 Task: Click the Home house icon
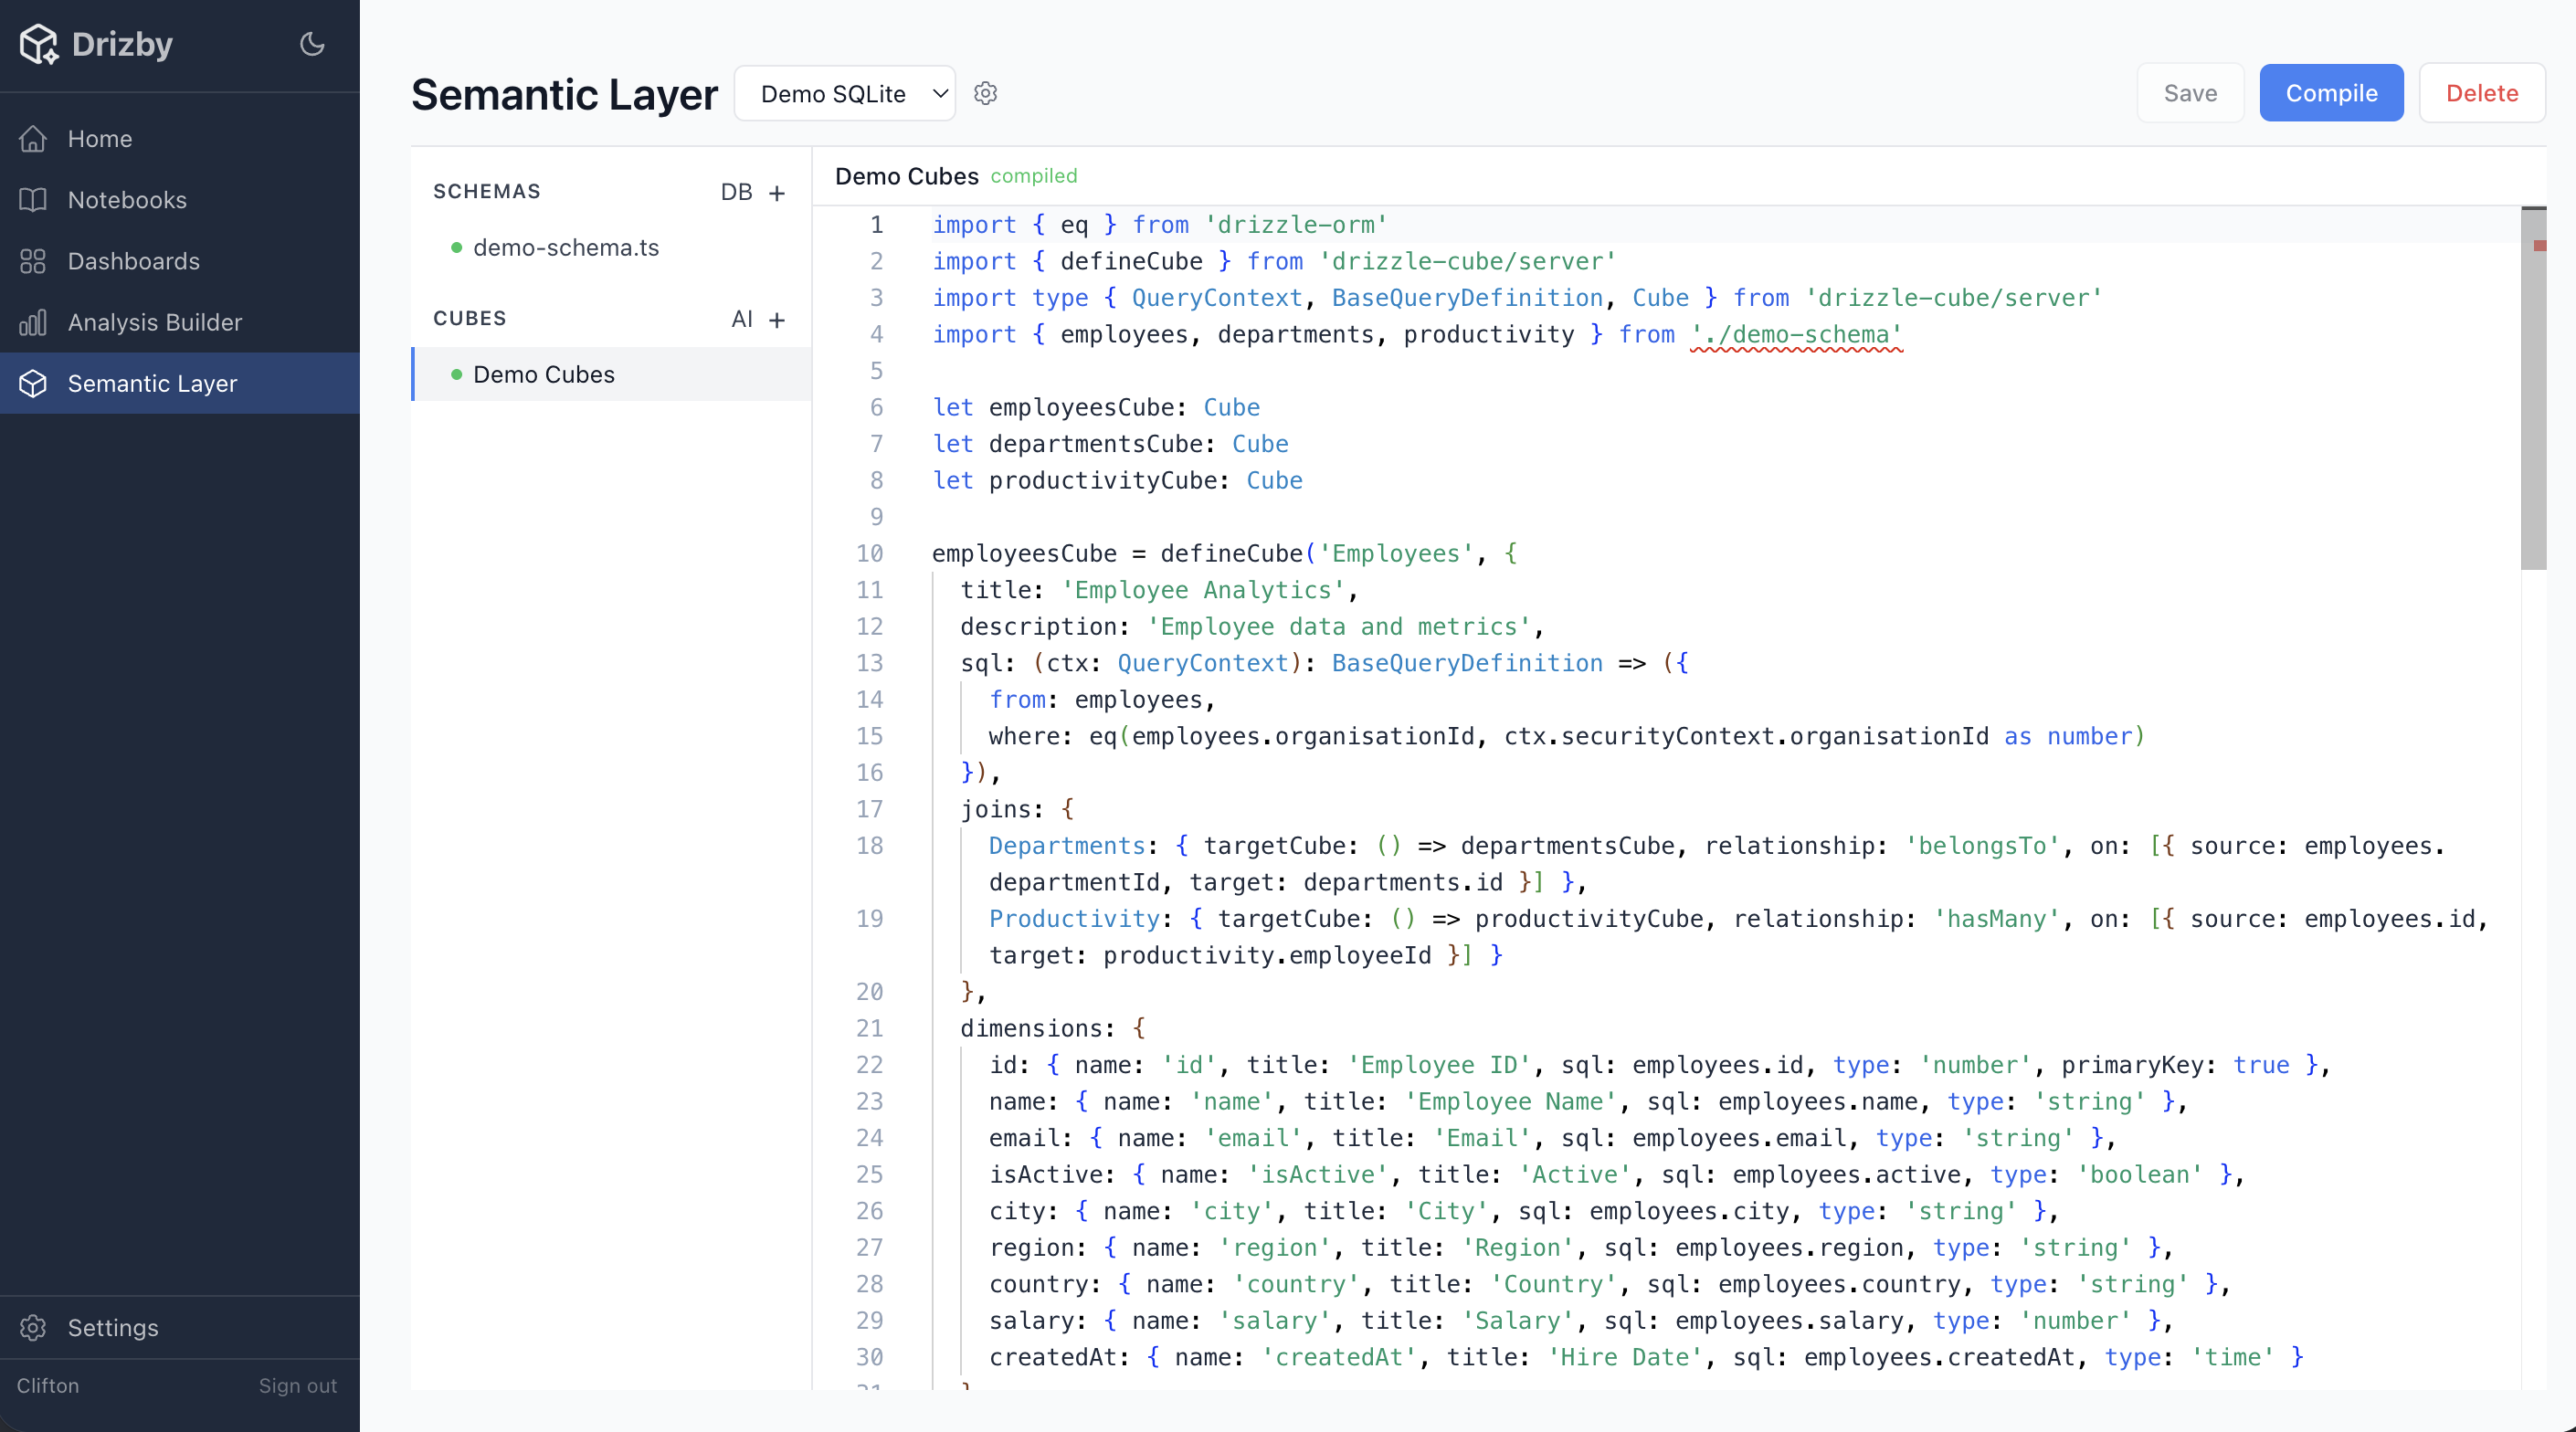pyautogui.click(x=33, y=139)
